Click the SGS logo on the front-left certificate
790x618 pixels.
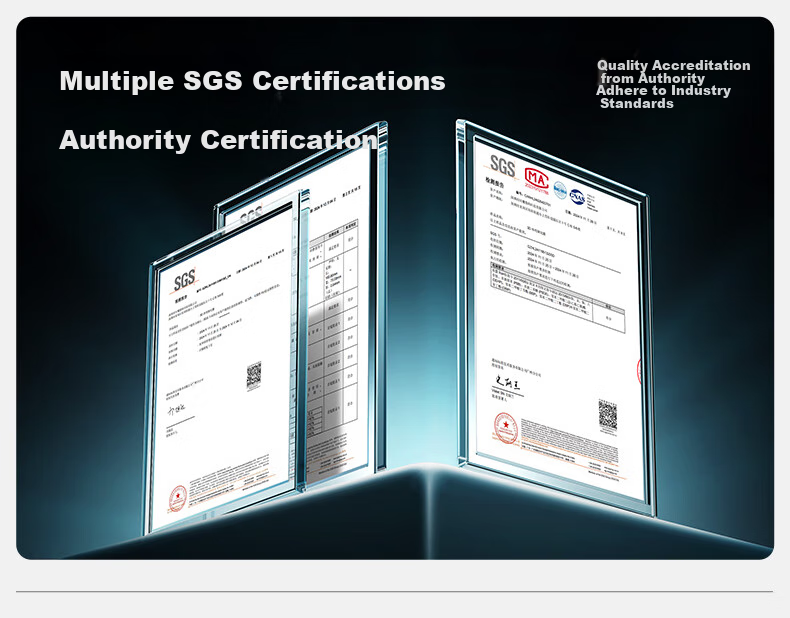(187, 281)
